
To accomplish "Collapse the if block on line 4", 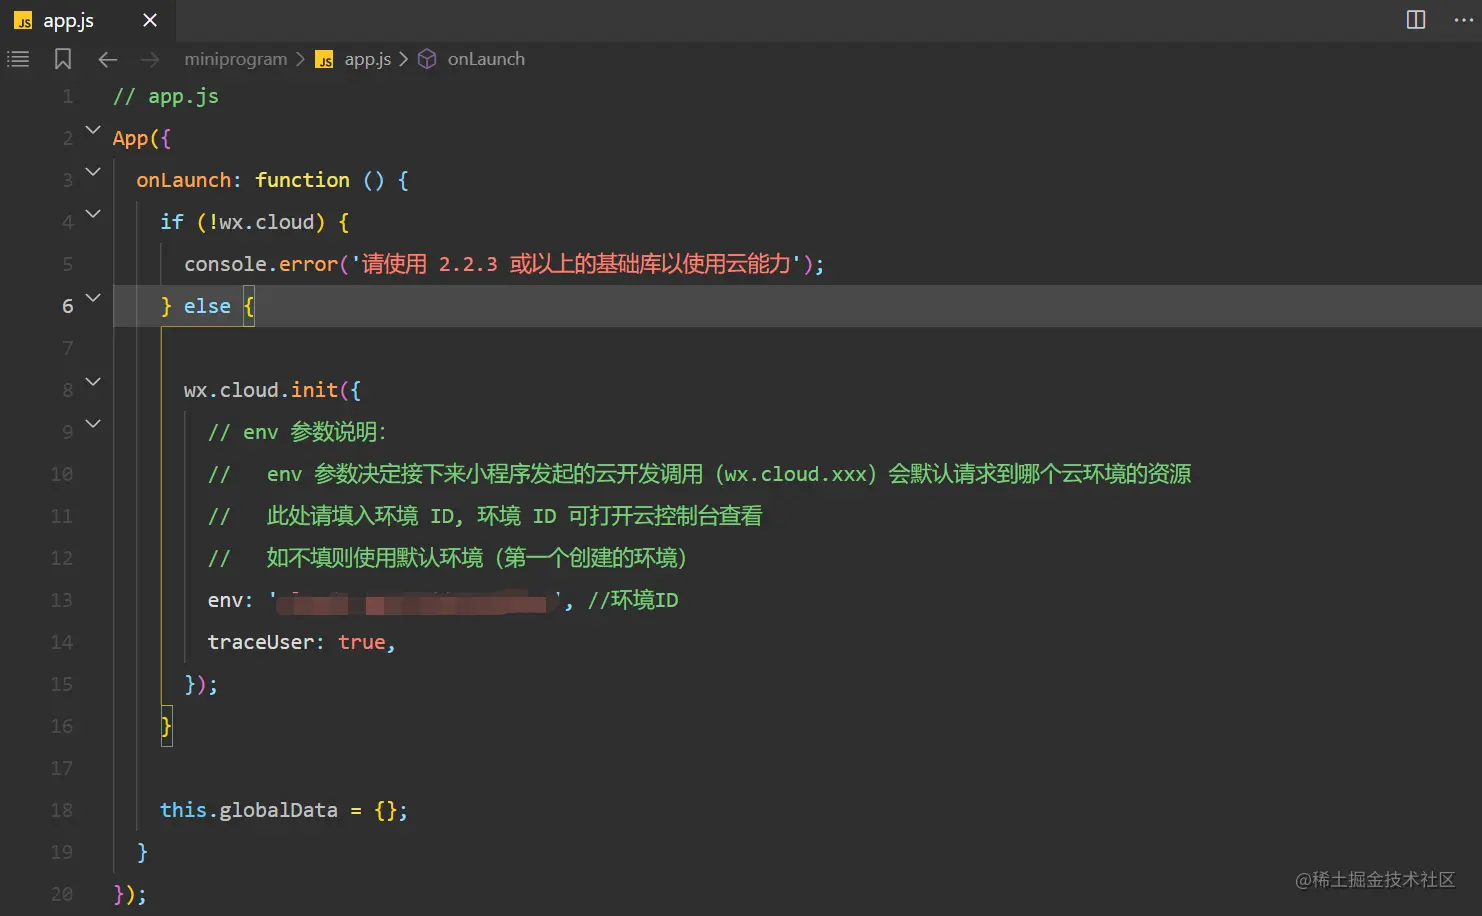I will point(93,214).
